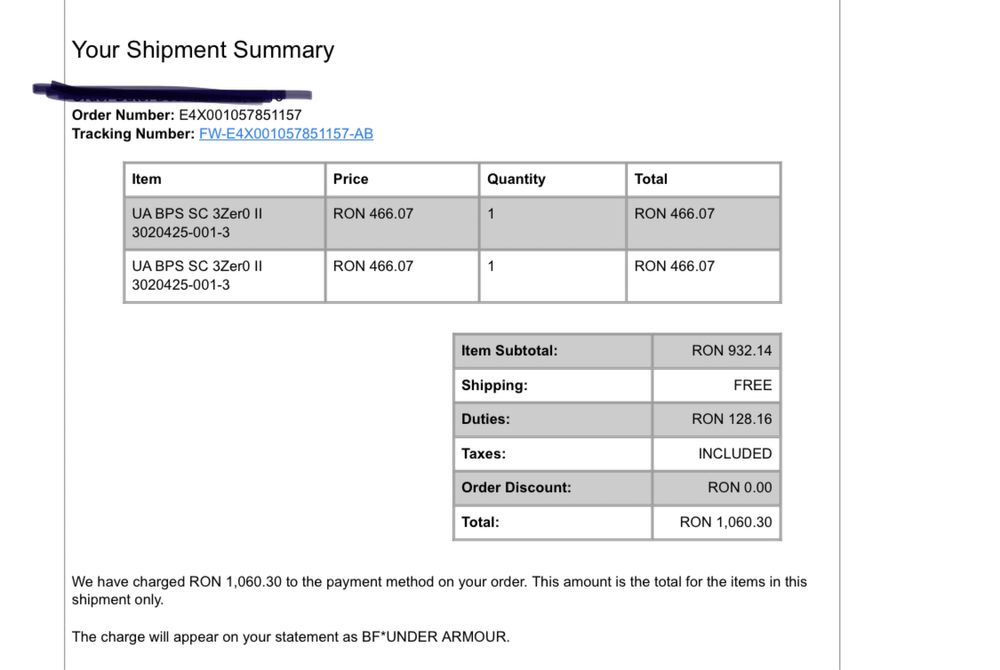Click the Price column header
This screenshot has width=1000, height=670.
[351, 179]
